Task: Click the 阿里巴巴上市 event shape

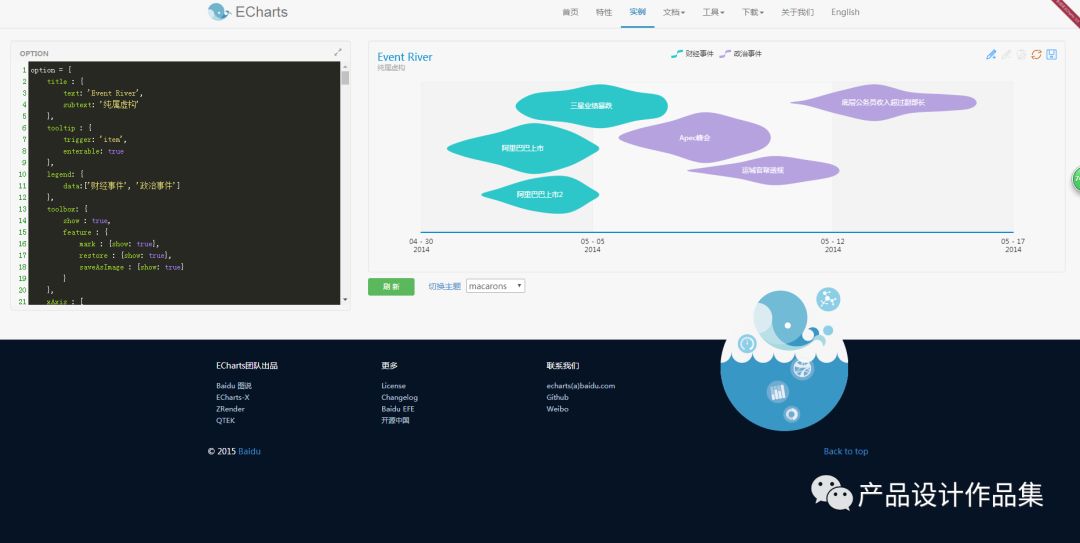Action: click(523, 148)
